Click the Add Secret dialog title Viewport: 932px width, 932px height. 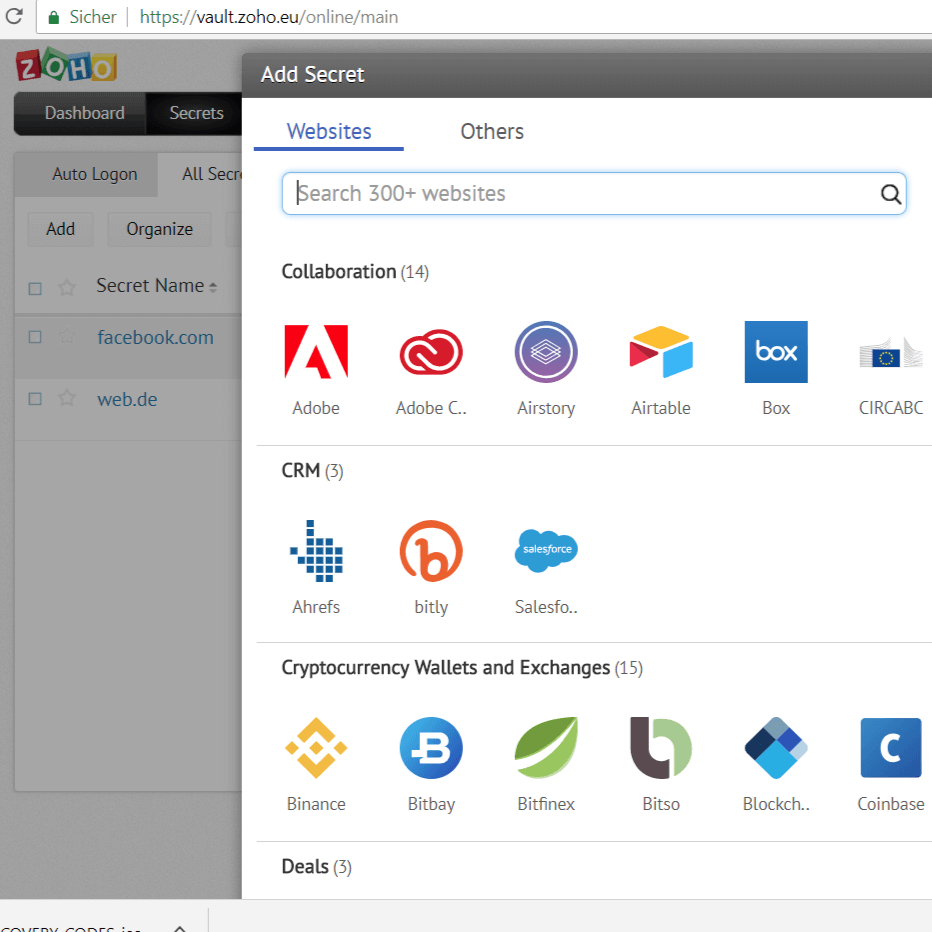(313, 75)
